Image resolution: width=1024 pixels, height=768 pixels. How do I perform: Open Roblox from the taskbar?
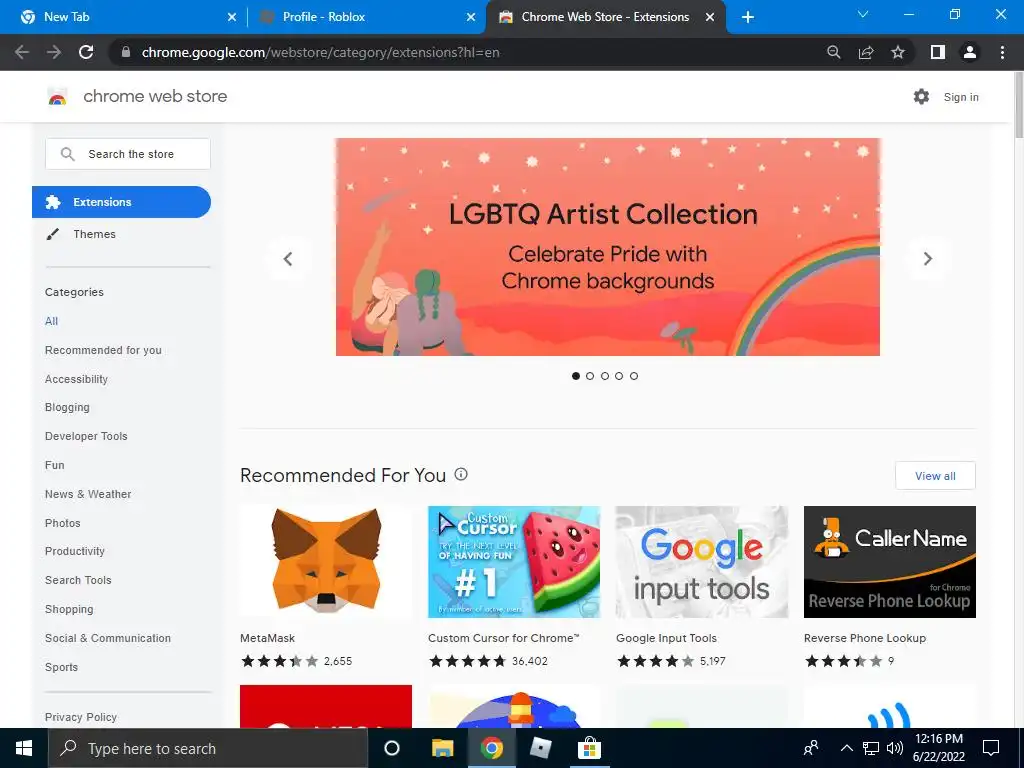(540, 748)
